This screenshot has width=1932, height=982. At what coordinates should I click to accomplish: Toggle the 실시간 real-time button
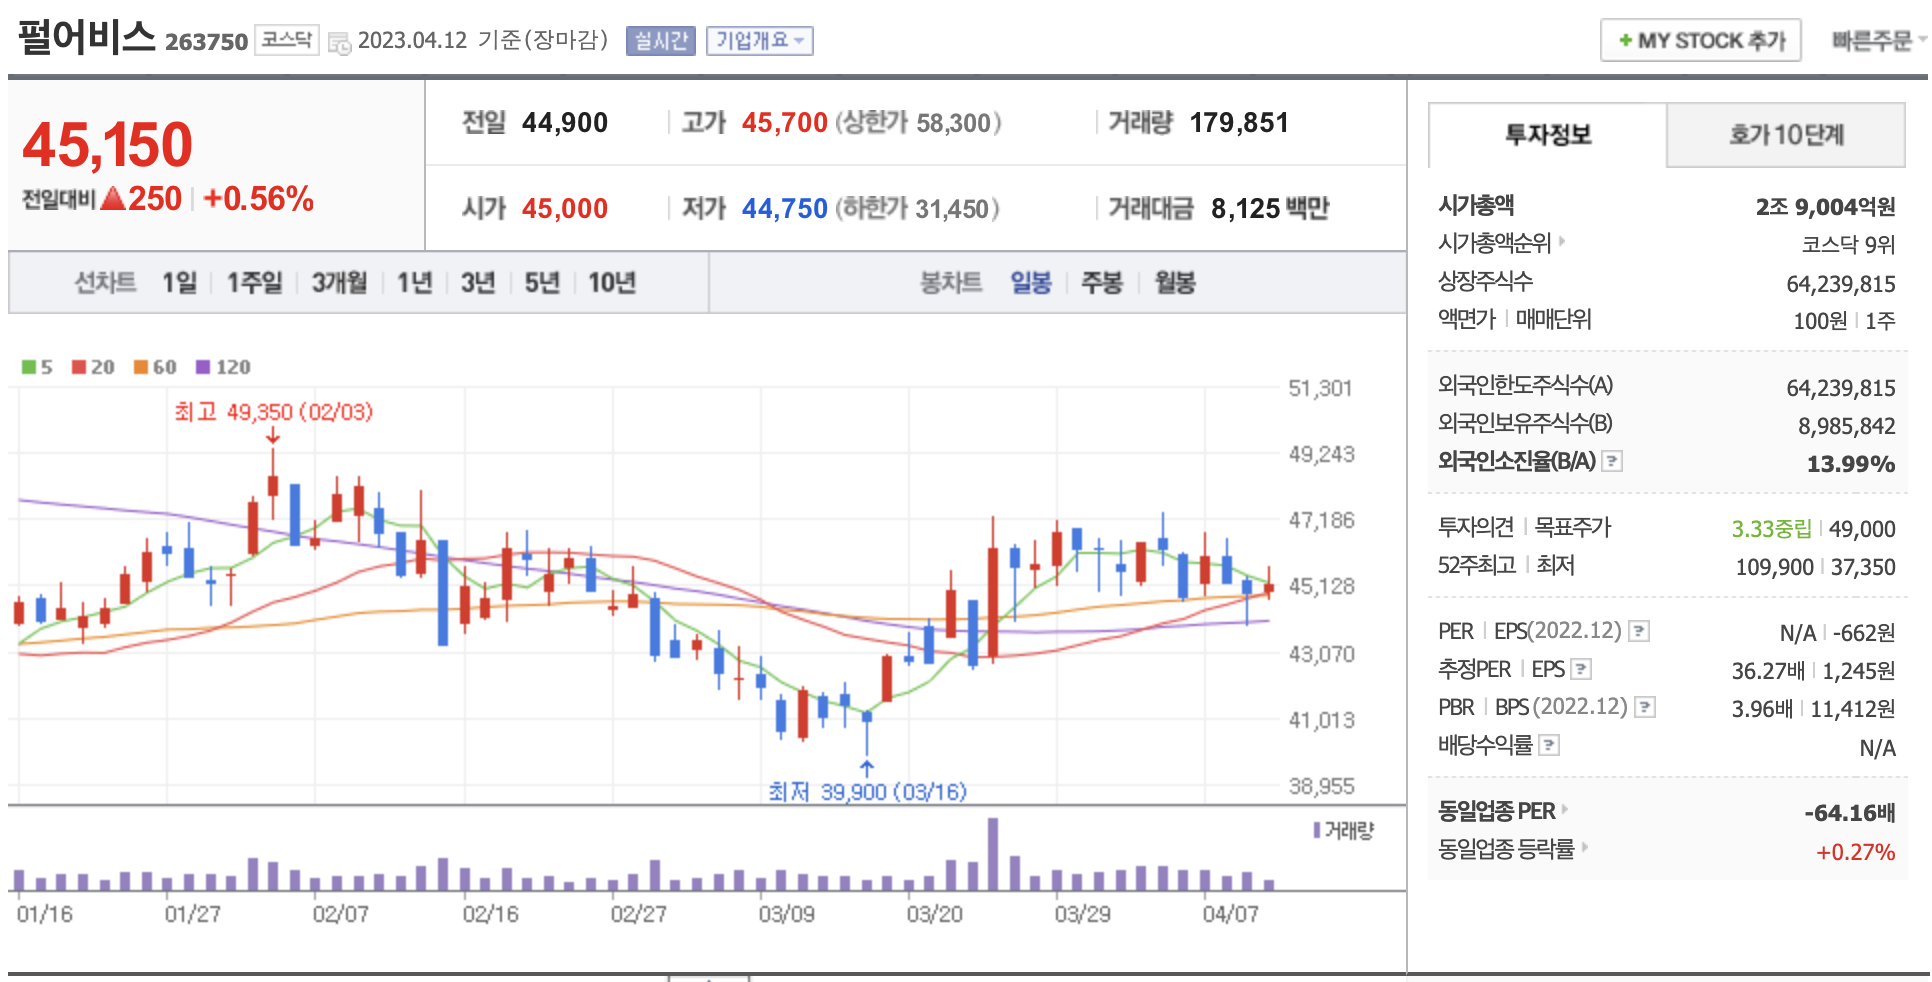[660, 41]
